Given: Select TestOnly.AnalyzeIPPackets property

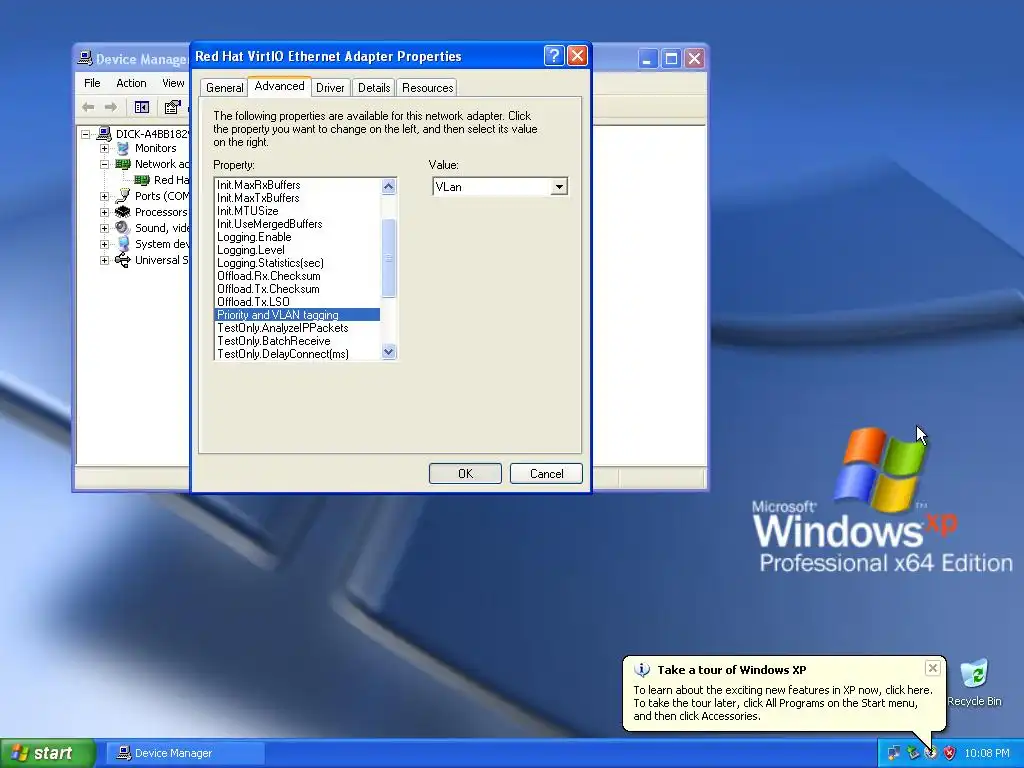Looking at the screenshot, I should 297,328.
